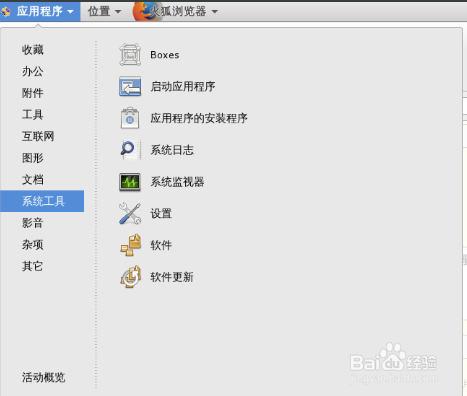Open 软件更新 update icon
Viewport: 467px width, 396px height.
click(130, 277)
